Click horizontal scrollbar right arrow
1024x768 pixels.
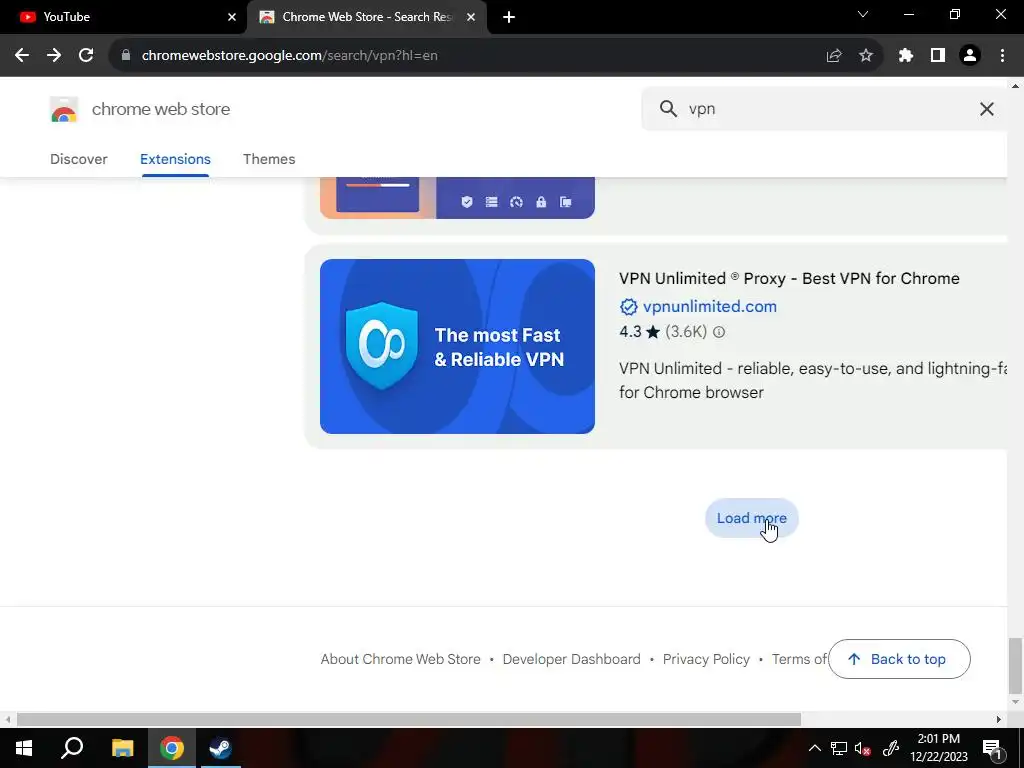click(x=999, y=720)
